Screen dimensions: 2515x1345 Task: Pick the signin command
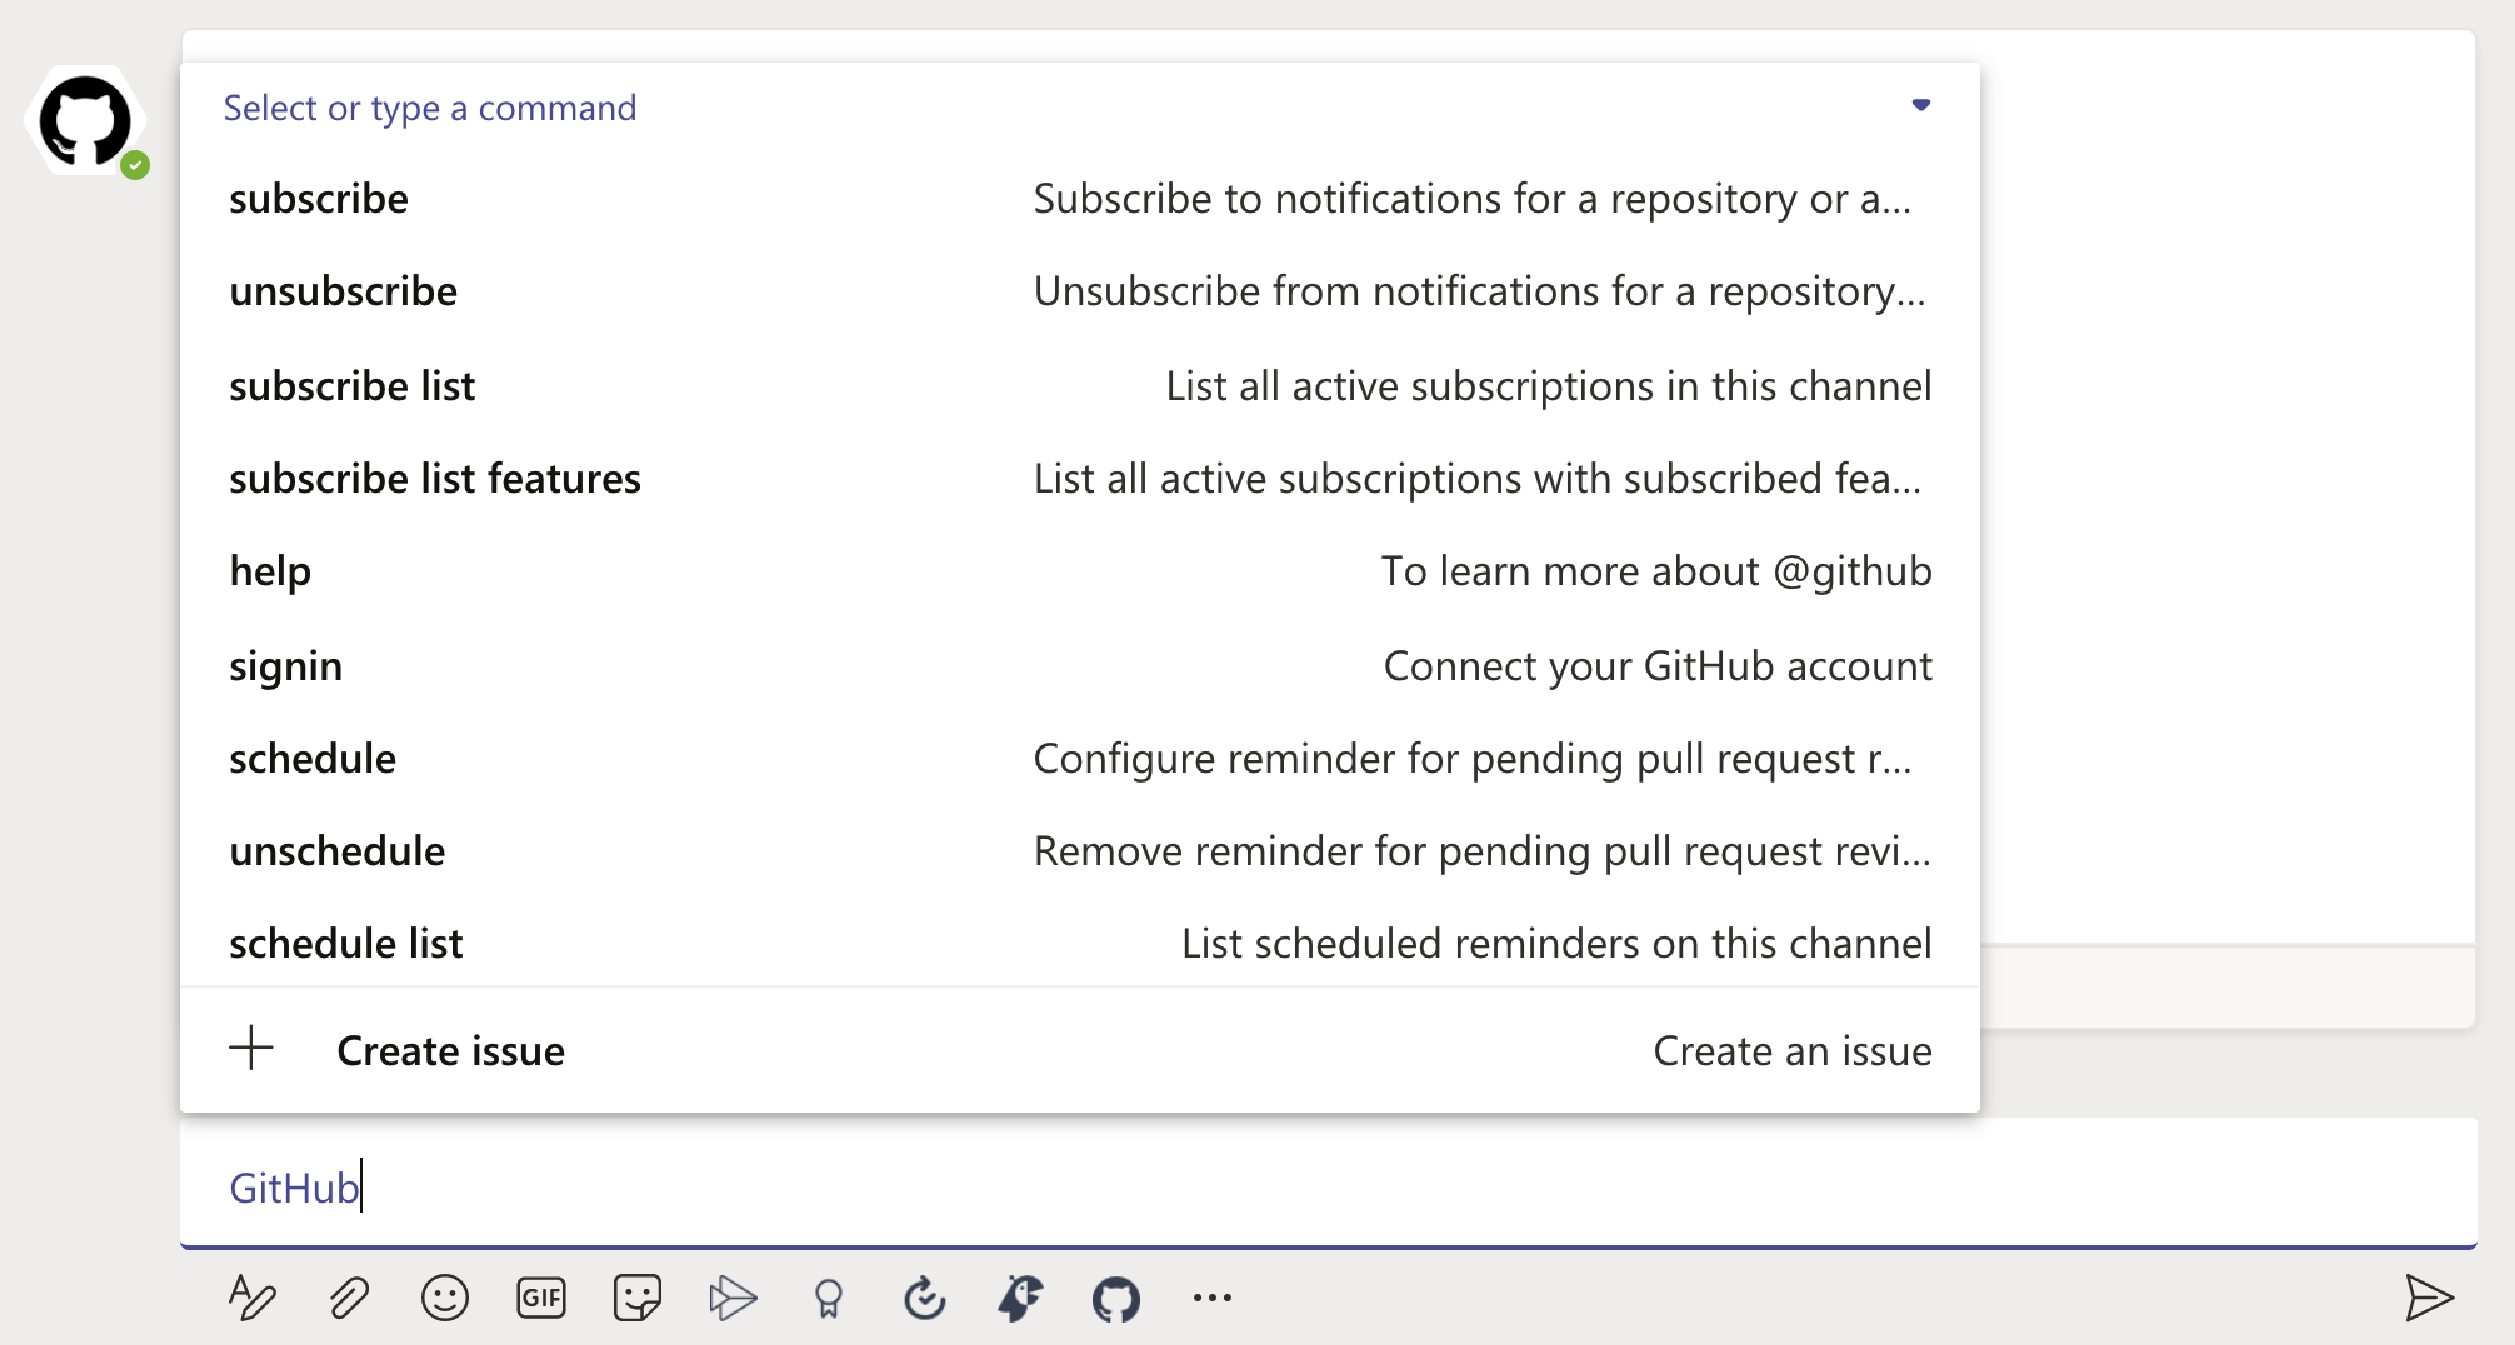[1079, 666]
